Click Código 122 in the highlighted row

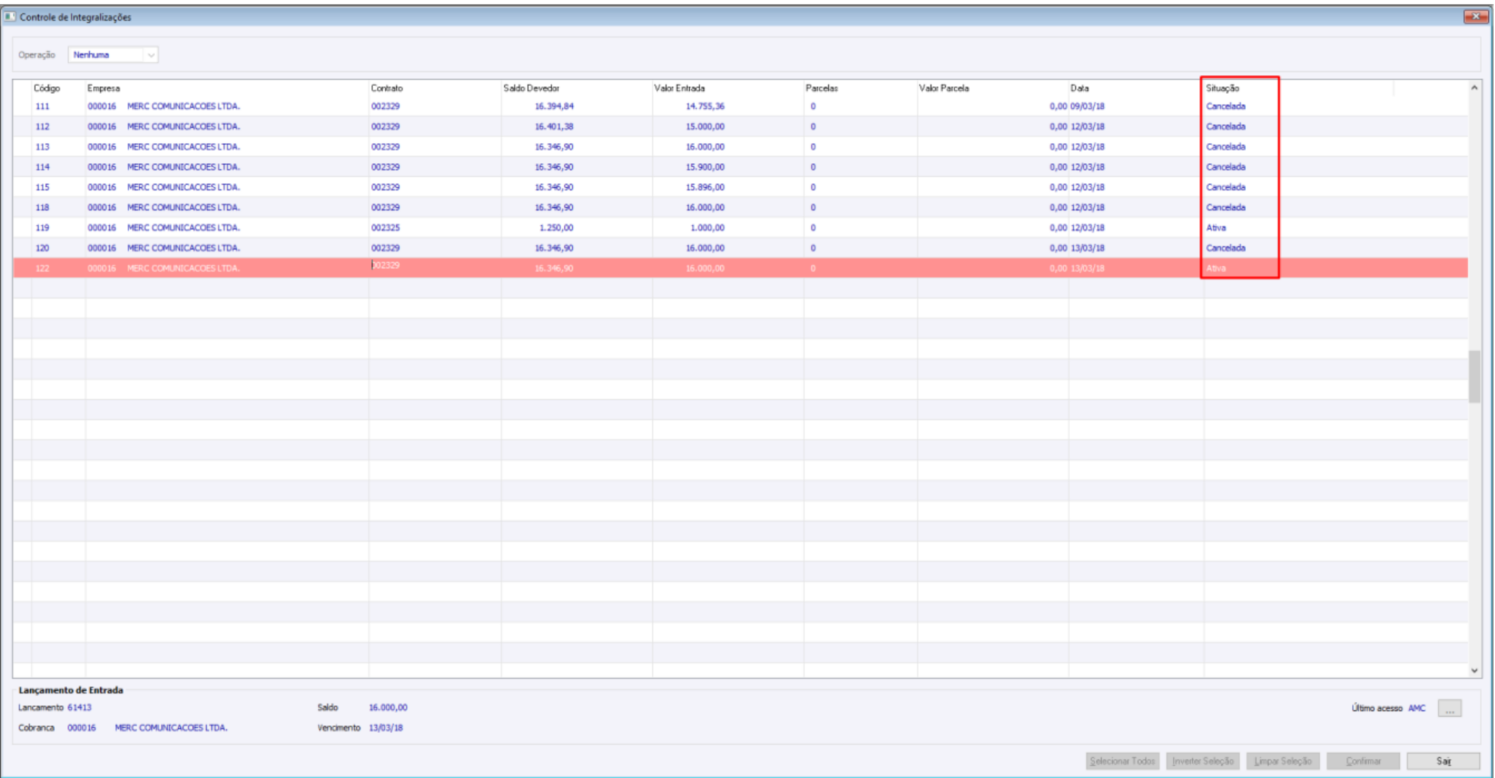(42, 268)
